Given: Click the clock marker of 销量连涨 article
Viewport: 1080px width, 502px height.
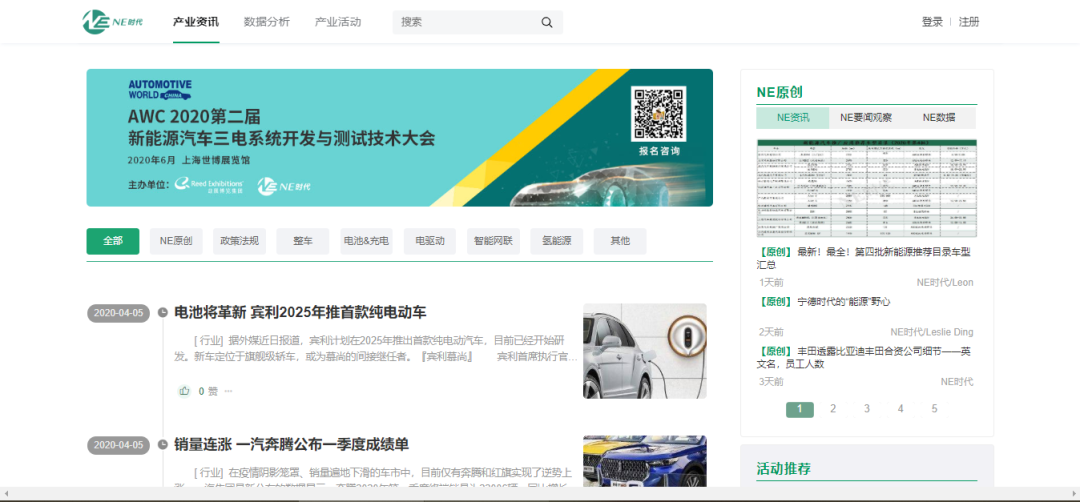Looking at the screenshot, I should point(163,445).
